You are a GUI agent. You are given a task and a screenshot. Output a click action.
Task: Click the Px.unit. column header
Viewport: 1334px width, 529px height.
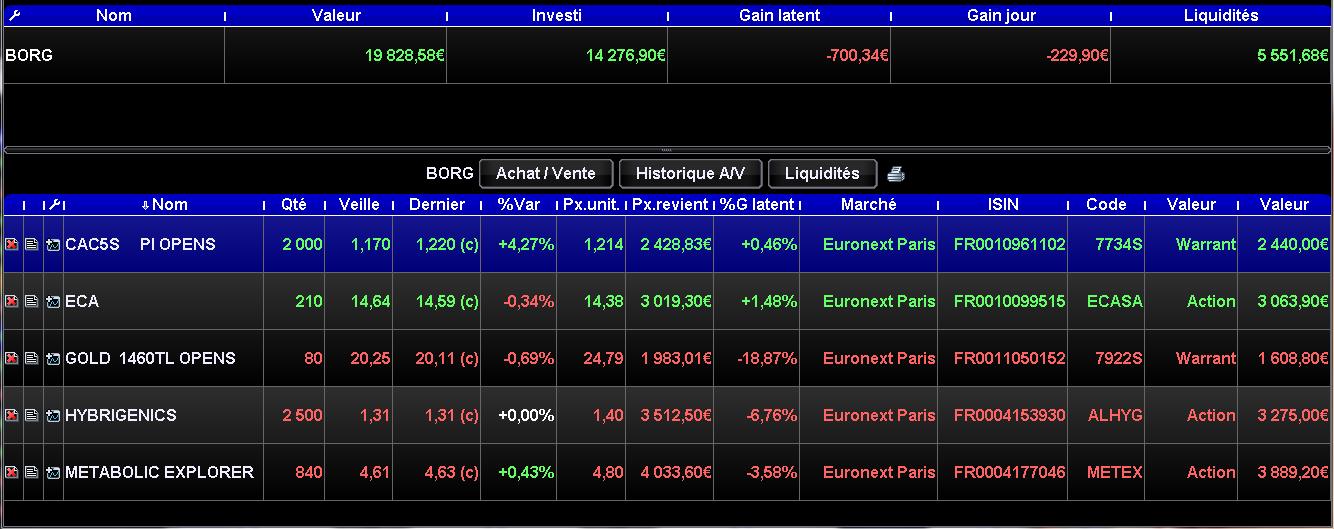(591, 204)
